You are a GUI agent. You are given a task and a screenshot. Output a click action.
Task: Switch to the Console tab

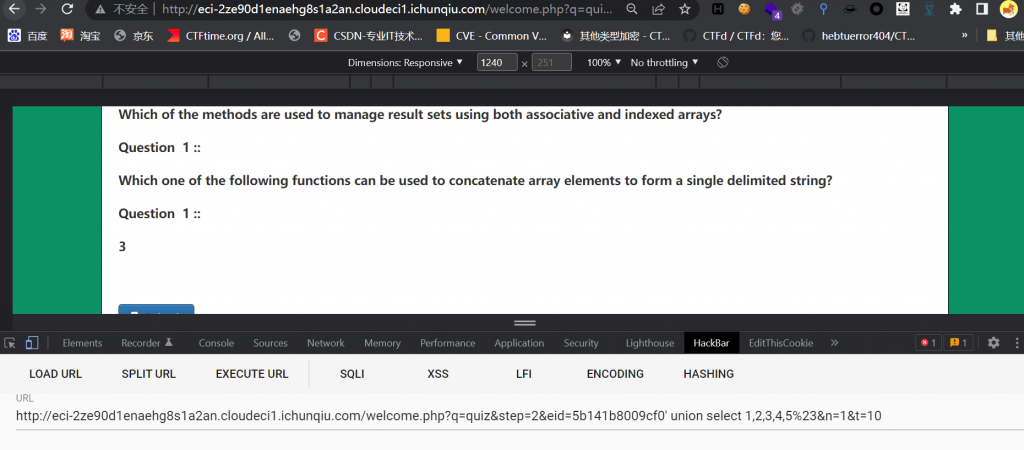216,343
